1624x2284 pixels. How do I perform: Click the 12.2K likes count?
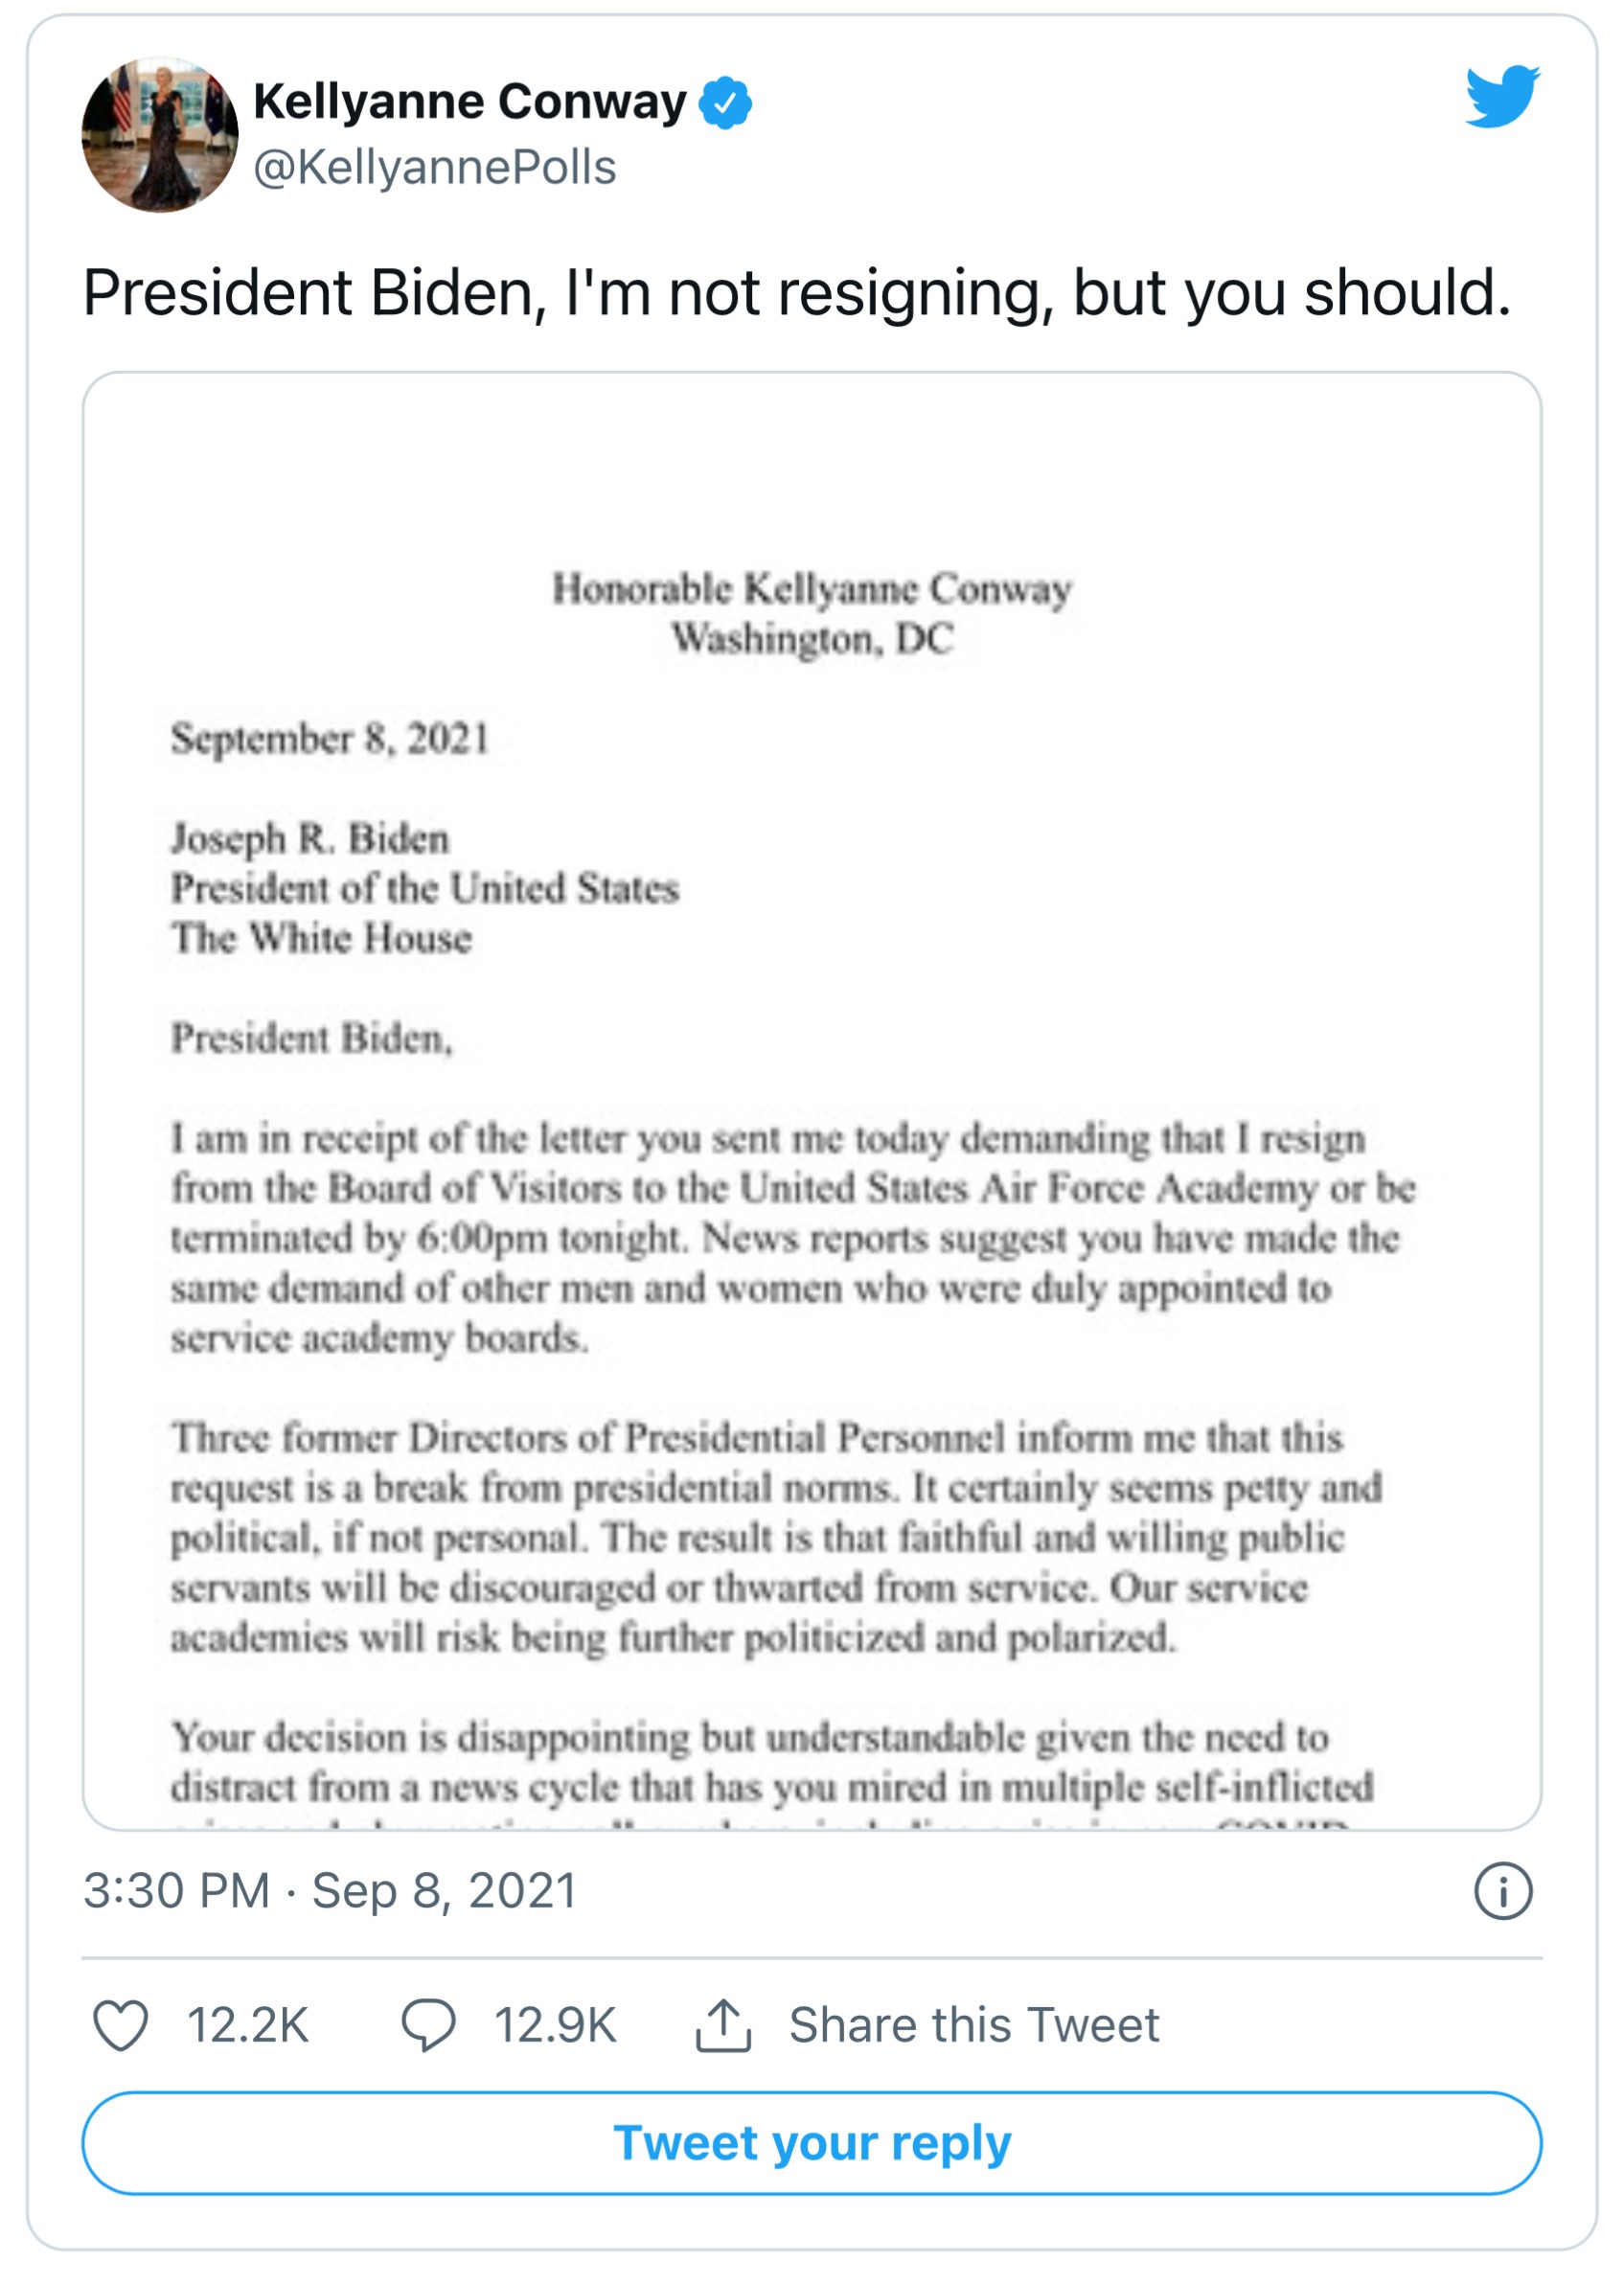point(248,2025)
